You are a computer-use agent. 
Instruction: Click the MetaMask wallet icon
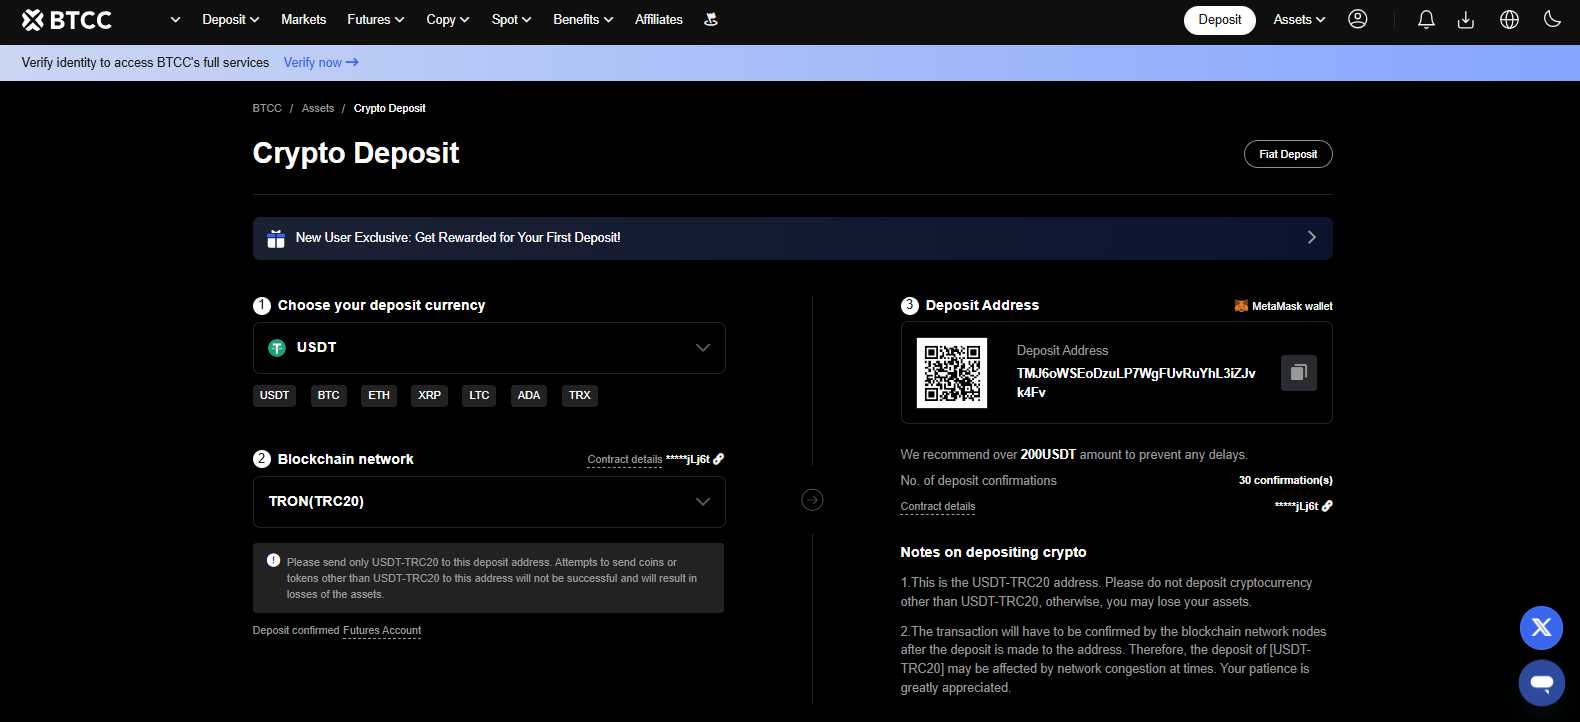[1241, 306]
